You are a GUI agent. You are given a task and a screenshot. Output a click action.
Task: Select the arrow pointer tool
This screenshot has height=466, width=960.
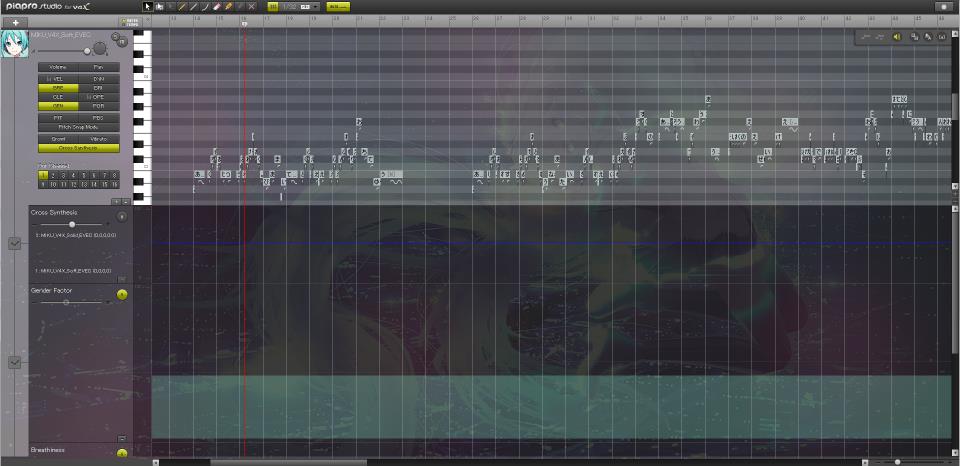tap(148, 6)
